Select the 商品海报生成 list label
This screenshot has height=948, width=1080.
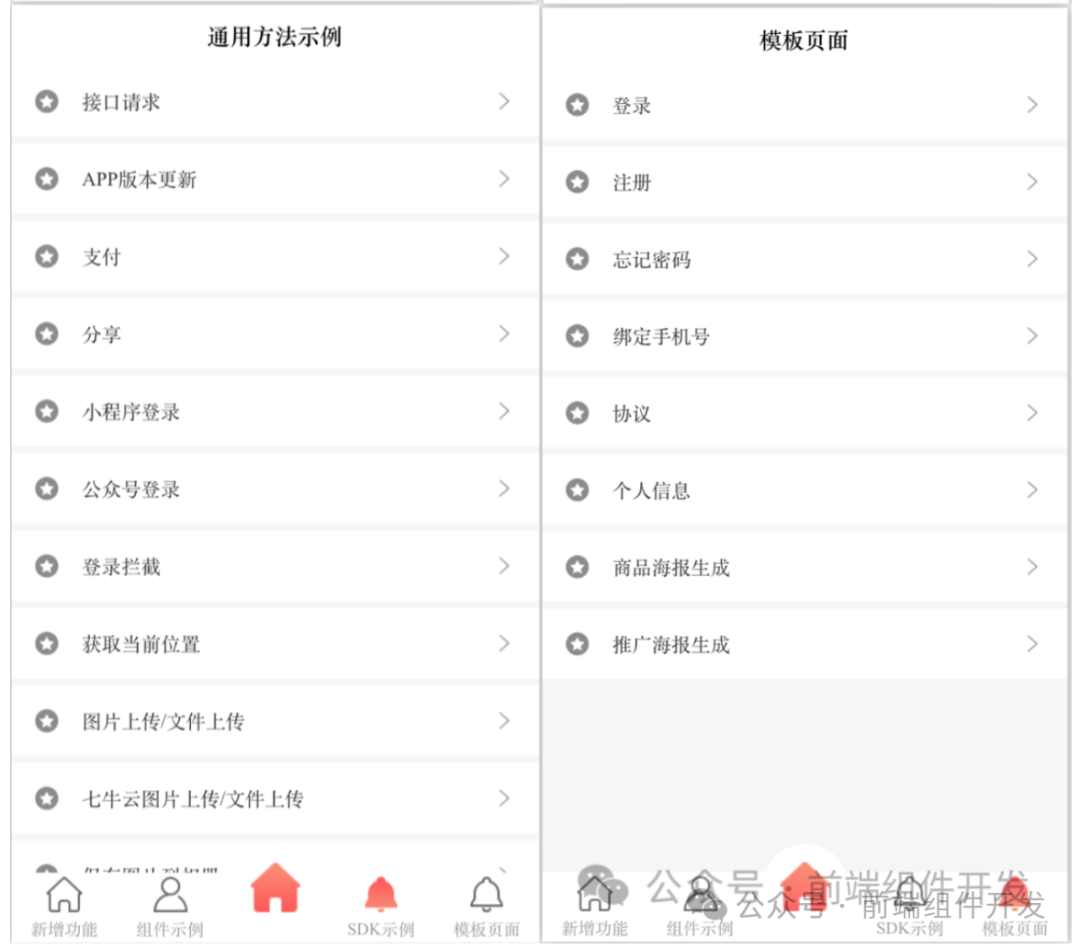(x=672, y=568)
